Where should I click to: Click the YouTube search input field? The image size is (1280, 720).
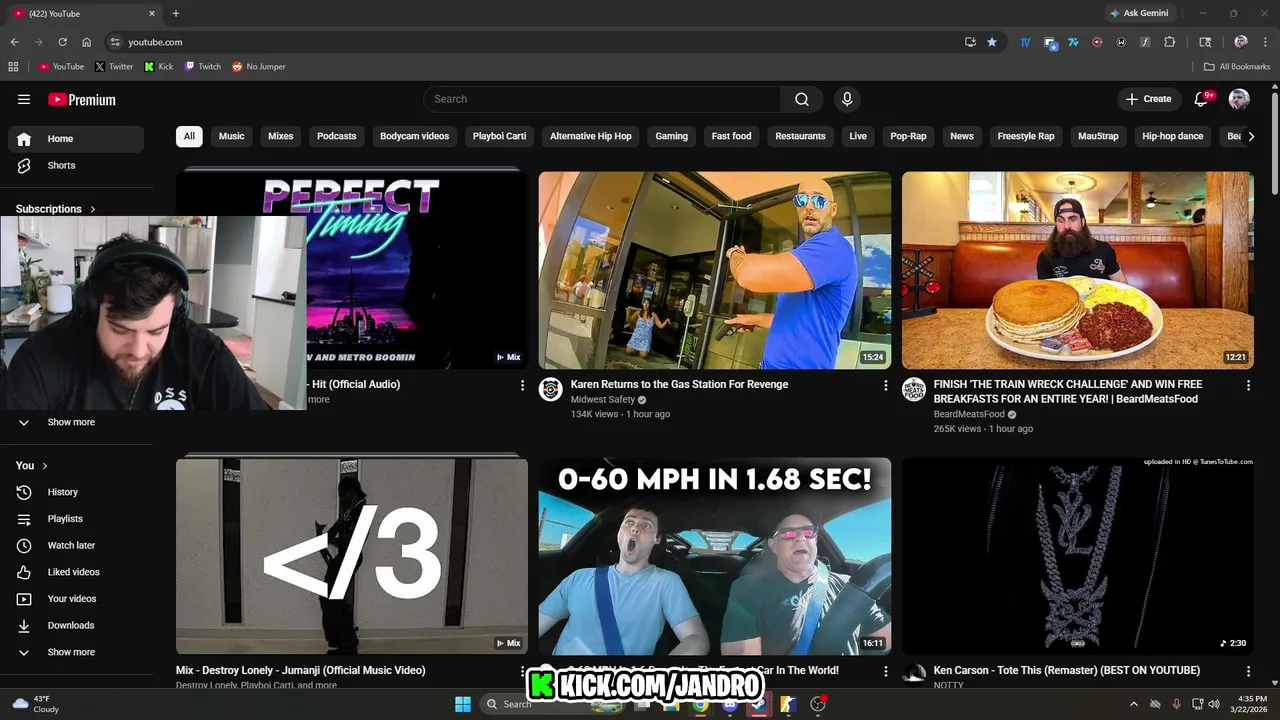coord(602,99)
